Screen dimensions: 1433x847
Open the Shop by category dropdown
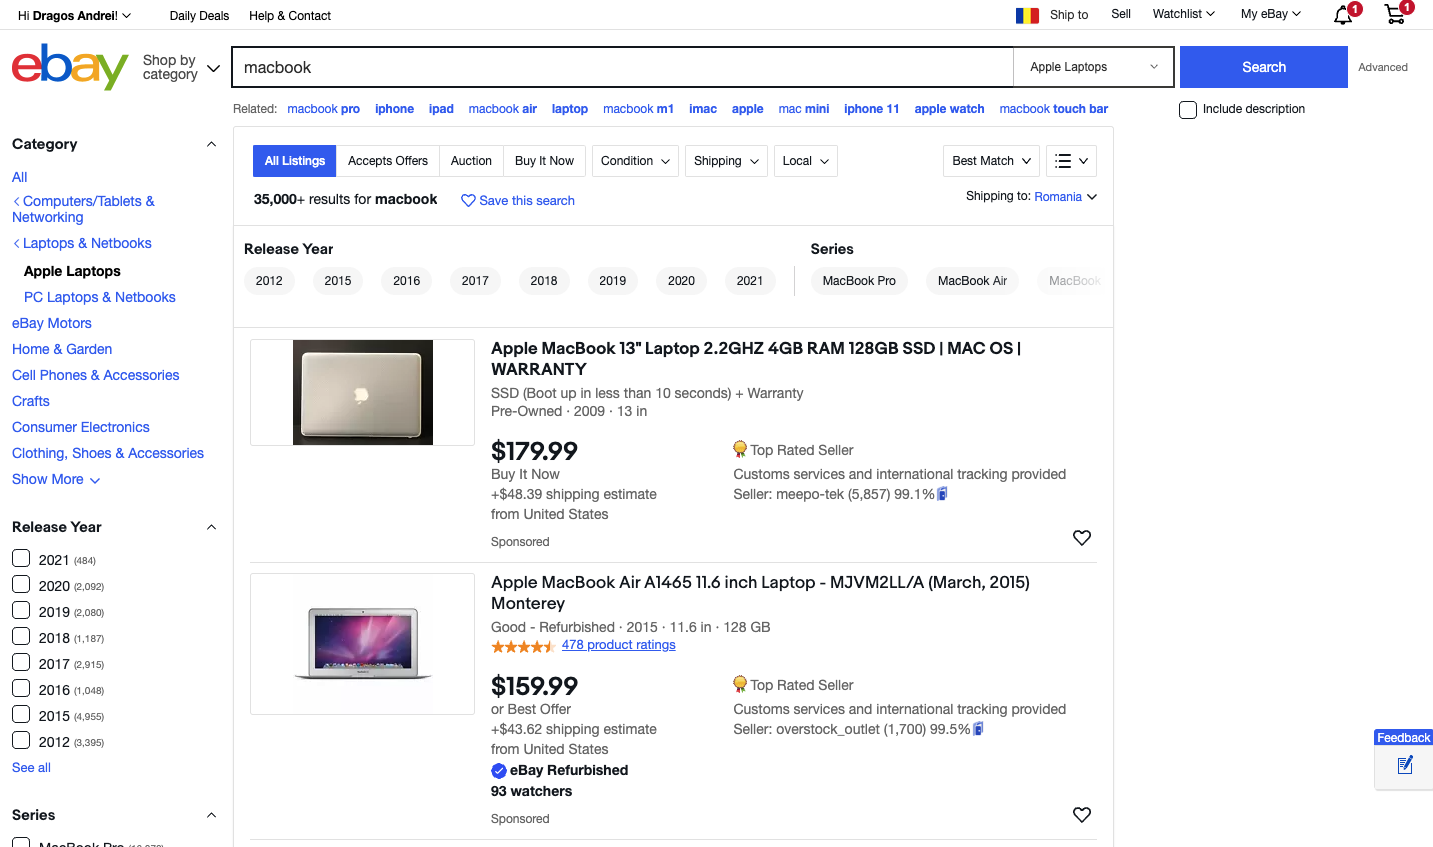(x=181, y=67)
